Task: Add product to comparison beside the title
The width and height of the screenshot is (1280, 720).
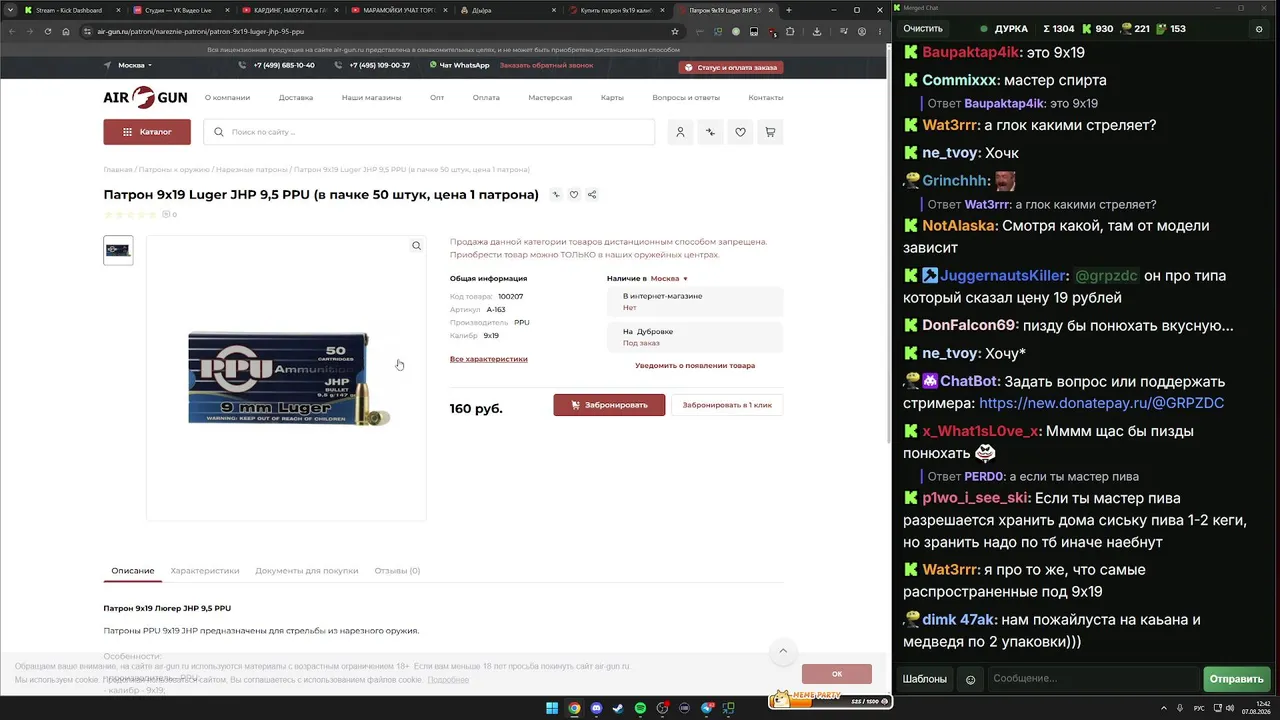Action: click(x=556, y=194)
